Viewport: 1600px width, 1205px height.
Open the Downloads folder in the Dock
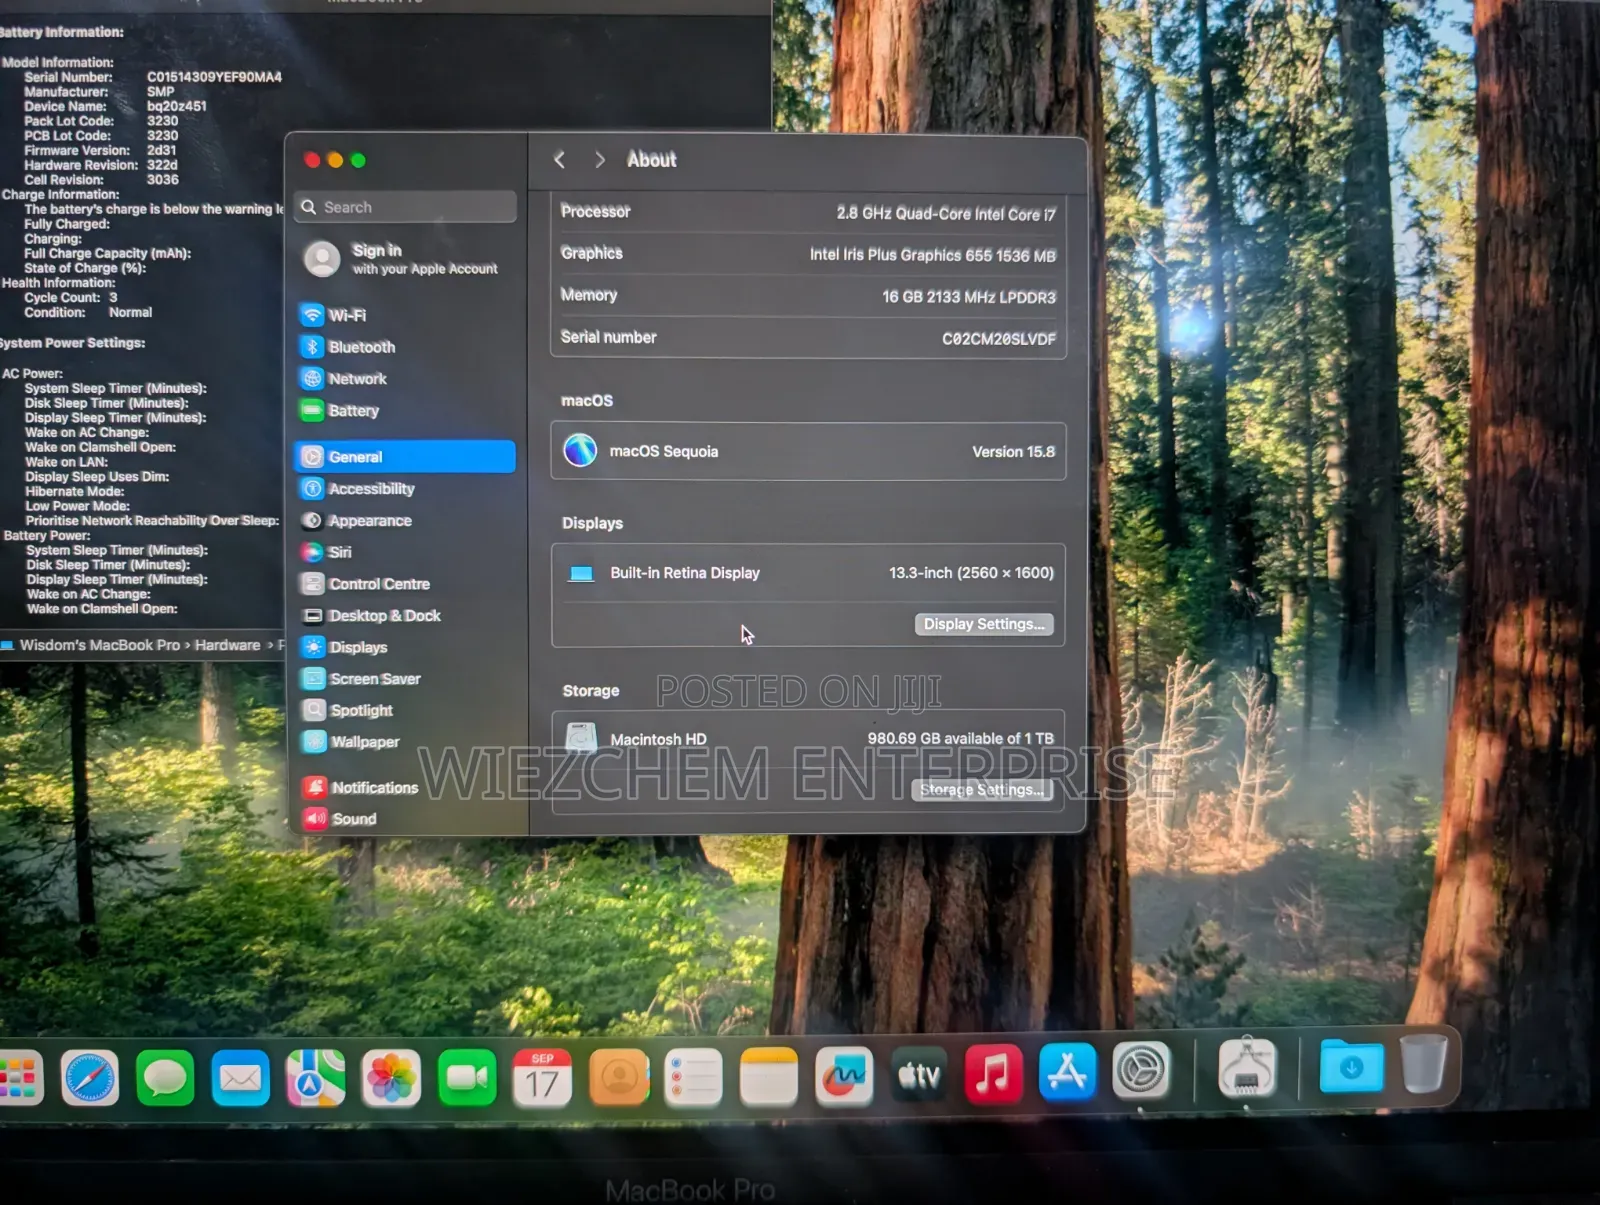(1351, 1066)
